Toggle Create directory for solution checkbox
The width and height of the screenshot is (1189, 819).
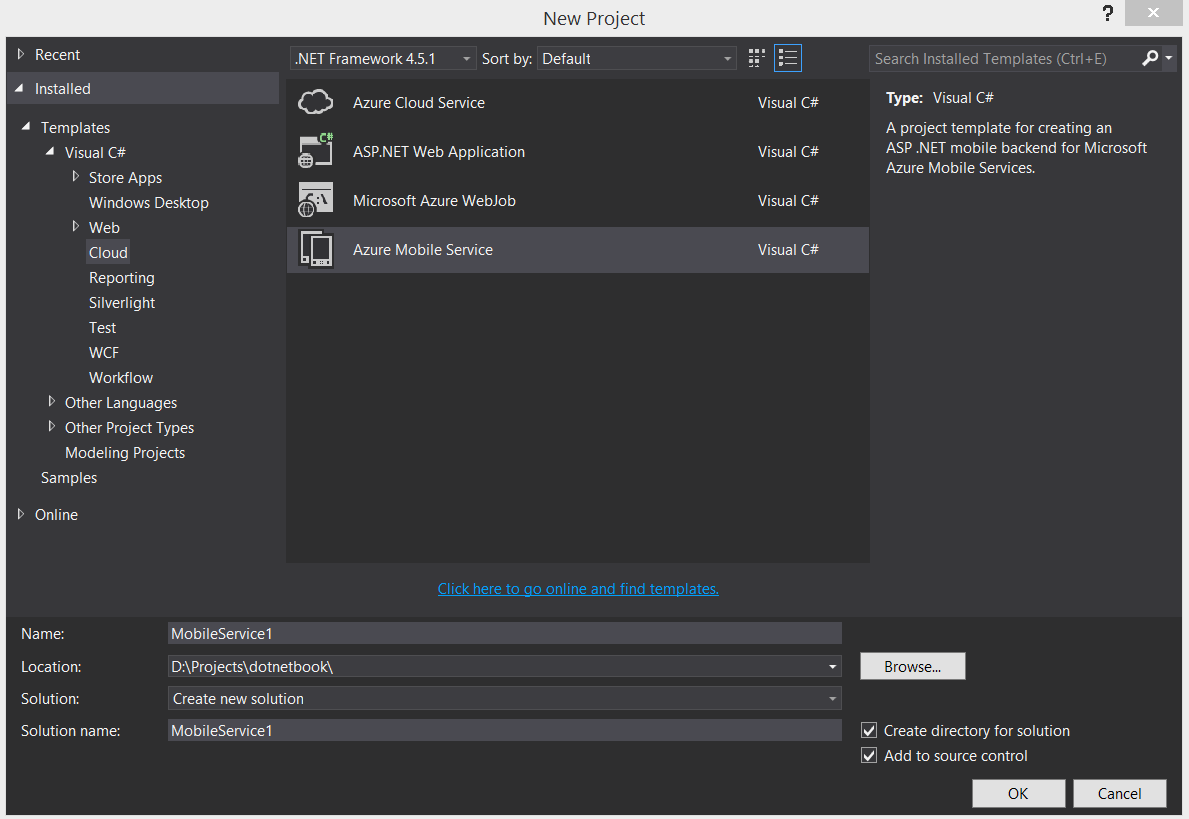(x=869, y=730)
